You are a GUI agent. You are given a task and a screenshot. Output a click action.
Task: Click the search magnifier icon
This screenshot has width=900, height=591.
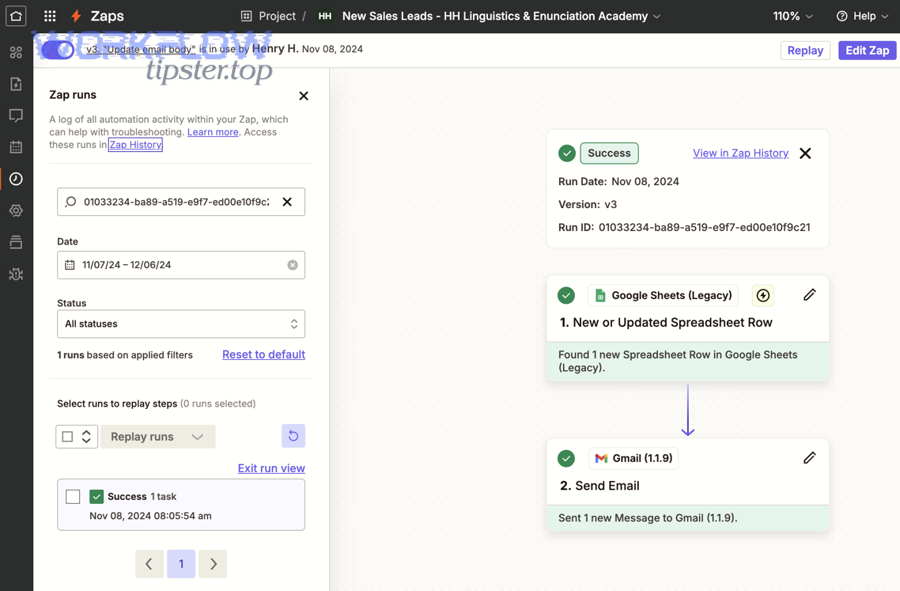tap(71, 202)
